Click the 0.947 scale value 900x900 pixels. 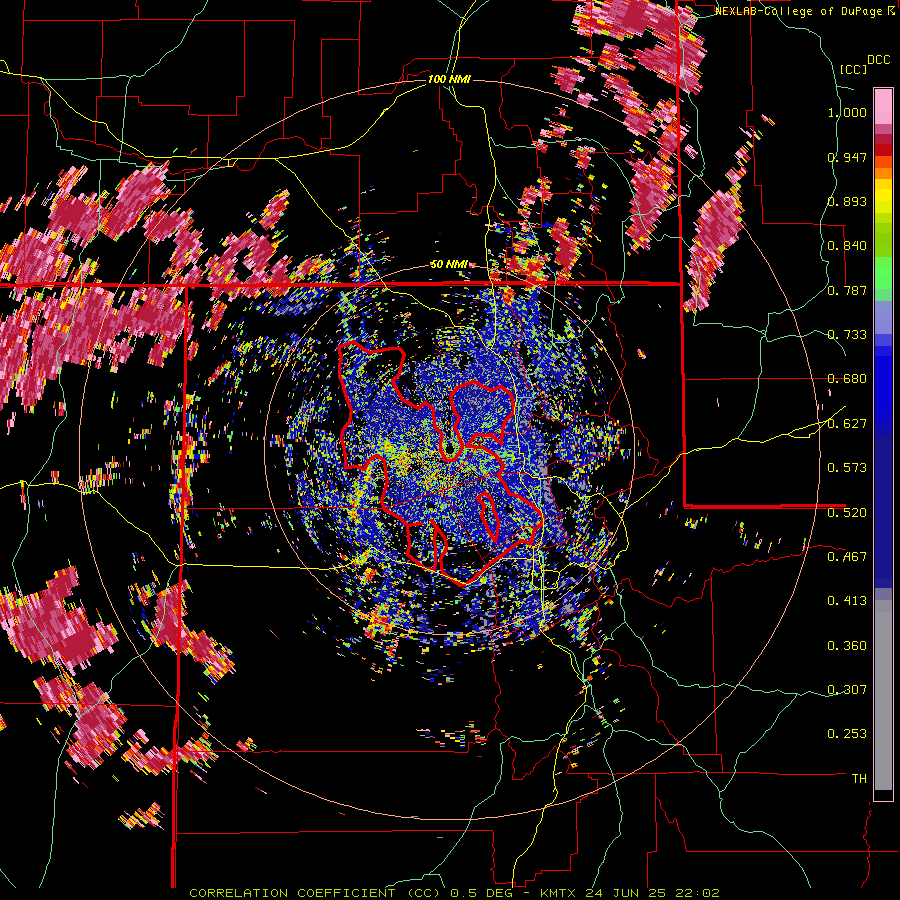click(x=847, y=157)
